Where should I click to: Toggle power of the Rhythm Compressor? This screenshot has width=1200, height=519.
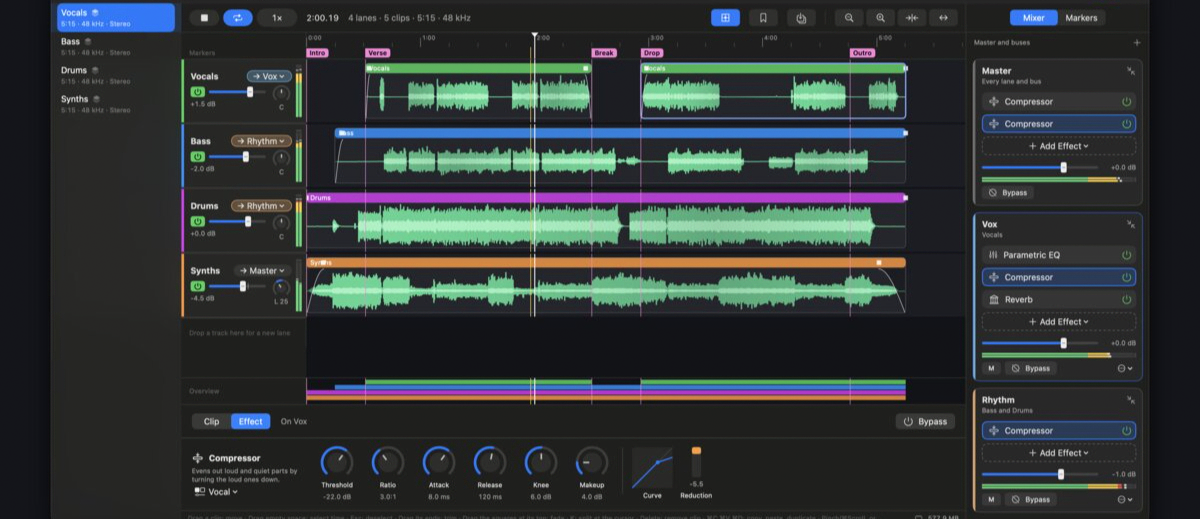(1127, 431)
